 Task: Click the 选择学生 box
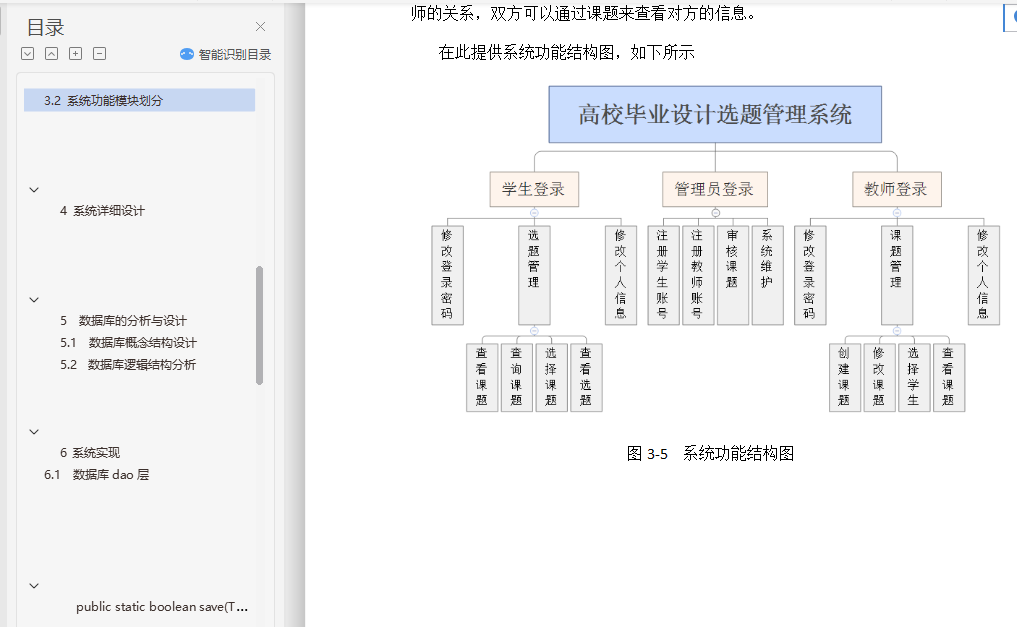[914, 377]
